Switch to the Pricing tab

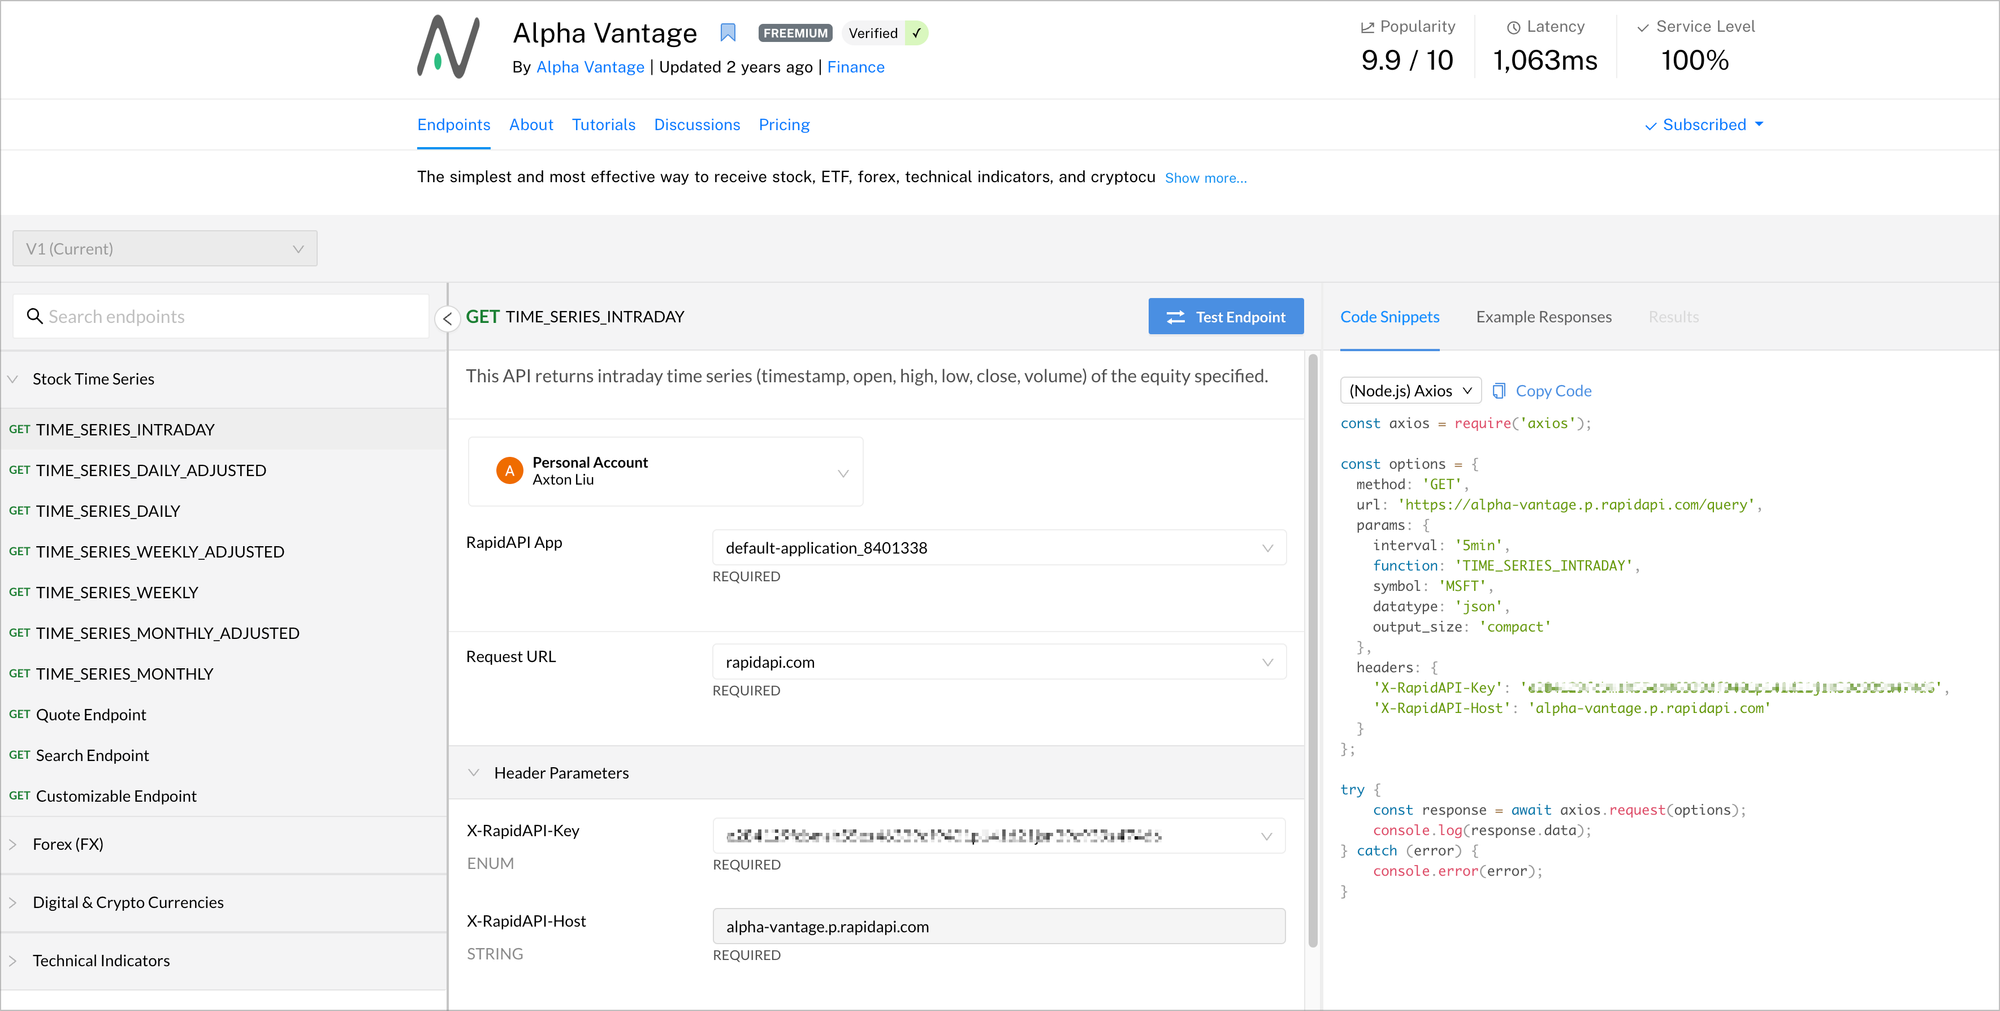(x=784, y=125)
